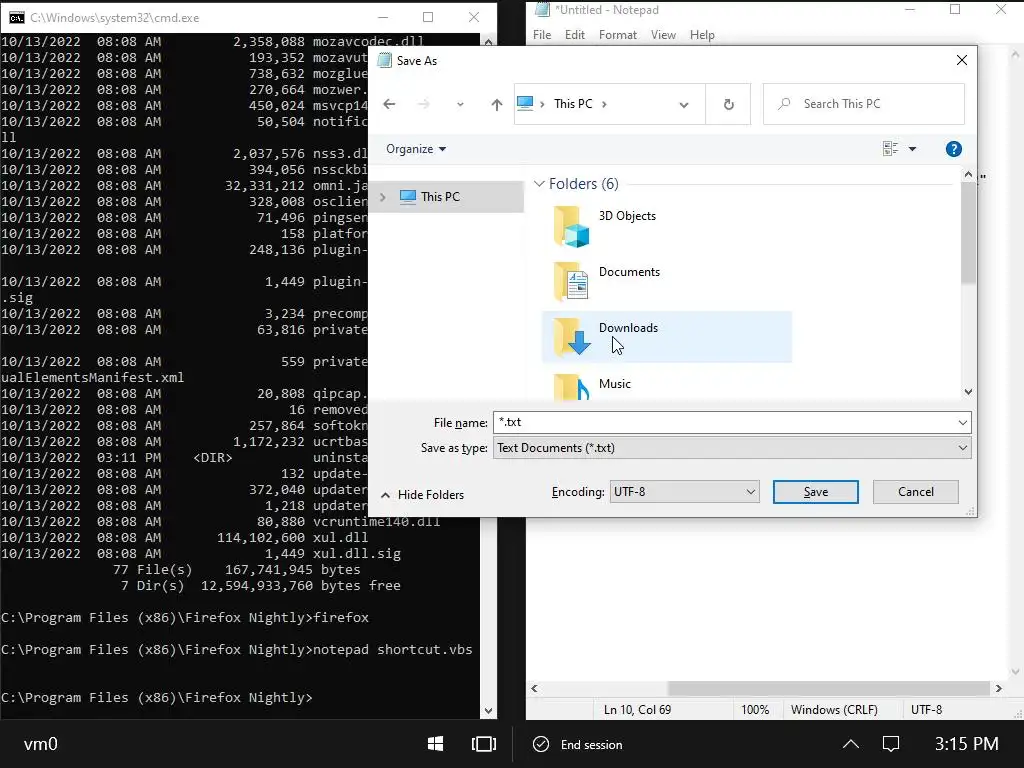Select the 3D Objects folder

click(666, 225)
